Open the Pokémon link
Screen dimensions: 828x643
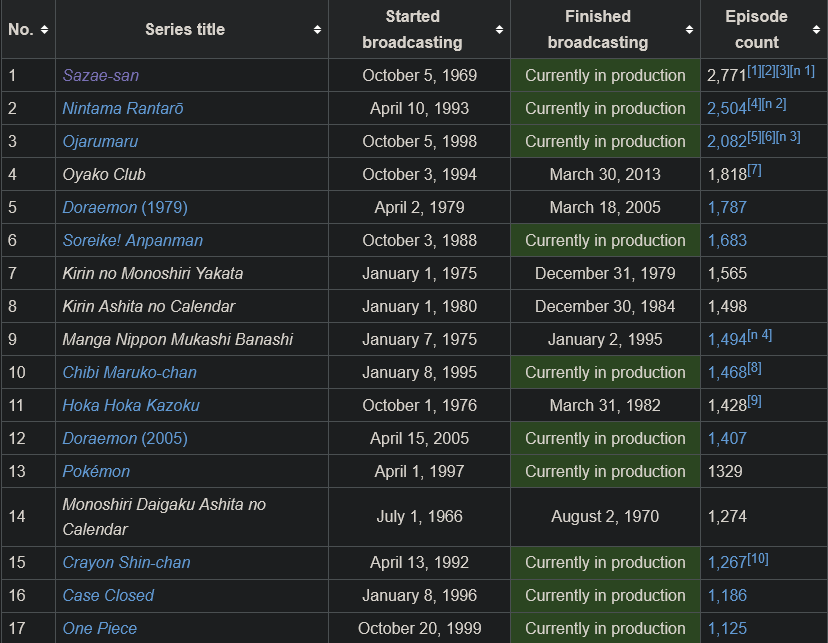tap(96, 471)
